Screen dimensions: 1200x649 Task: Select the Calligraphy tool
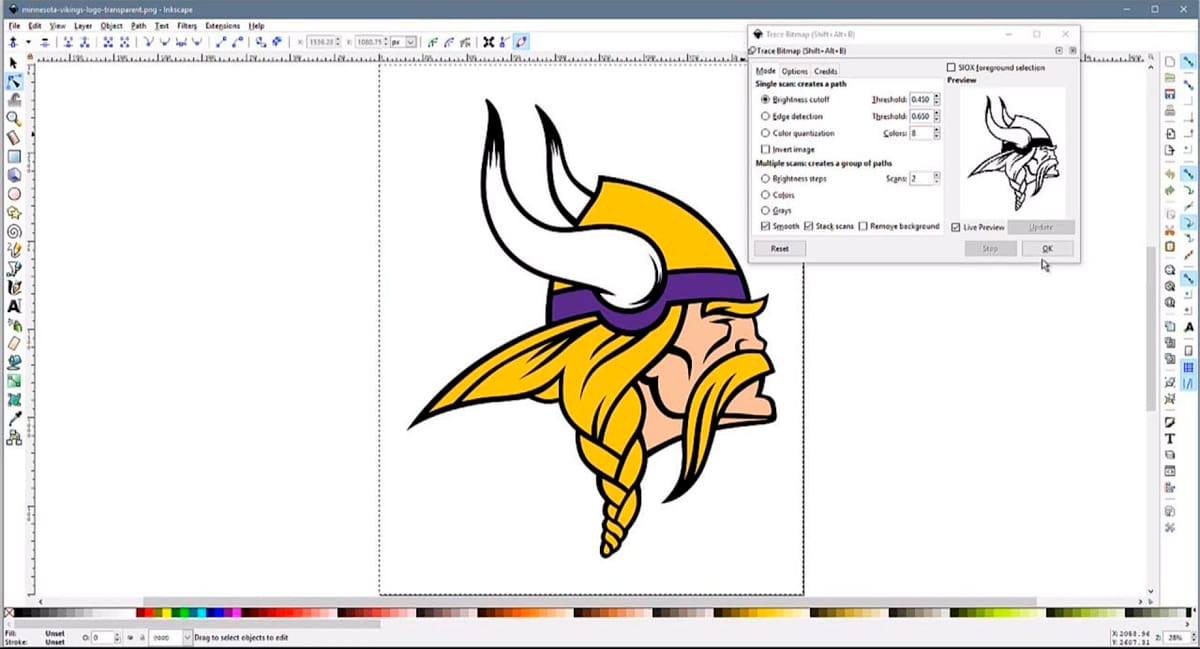click(14, 287)
